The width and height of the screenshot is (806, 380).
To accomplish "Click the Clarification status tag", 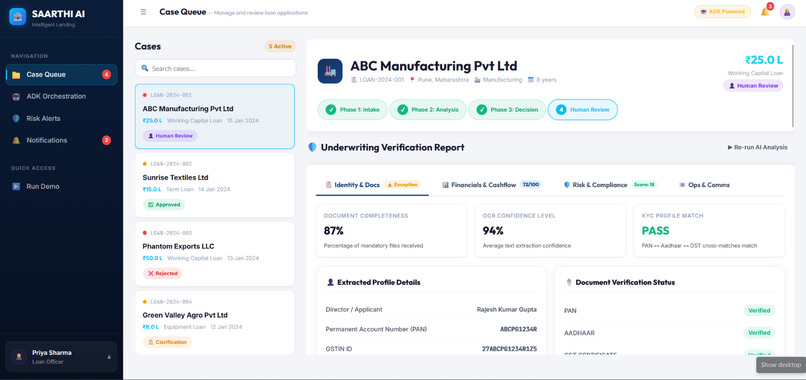I will (x=167, y=342).
